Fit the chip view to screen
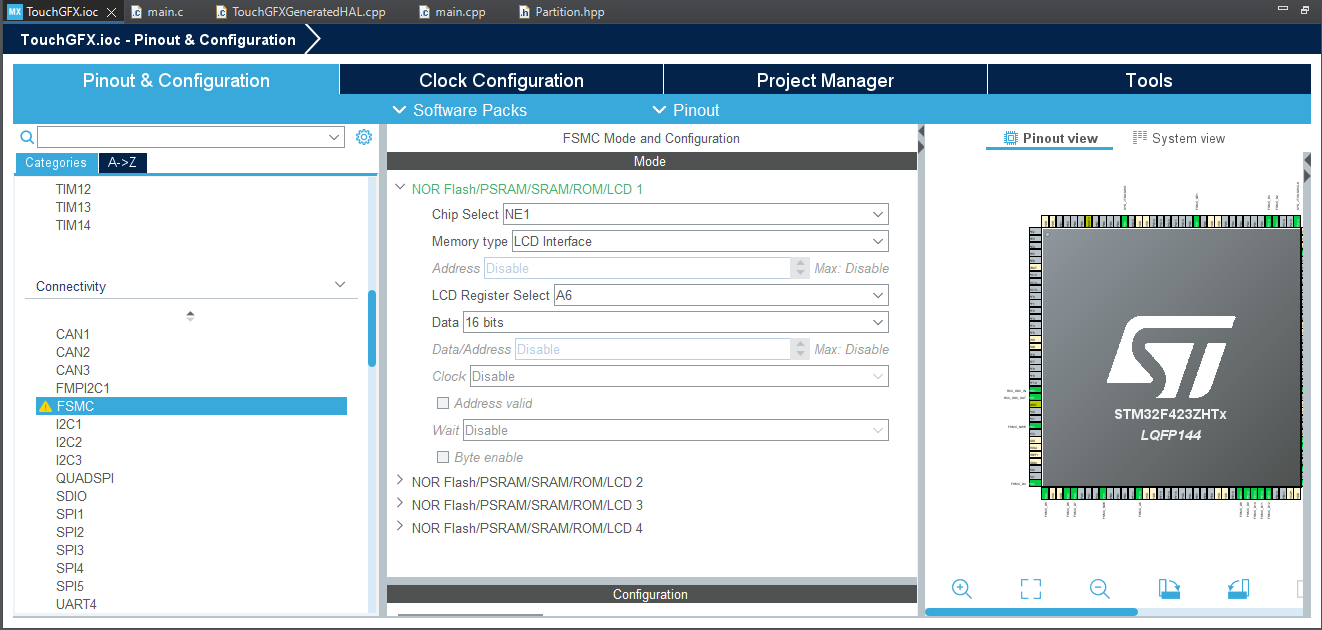 coord(1030,589)
